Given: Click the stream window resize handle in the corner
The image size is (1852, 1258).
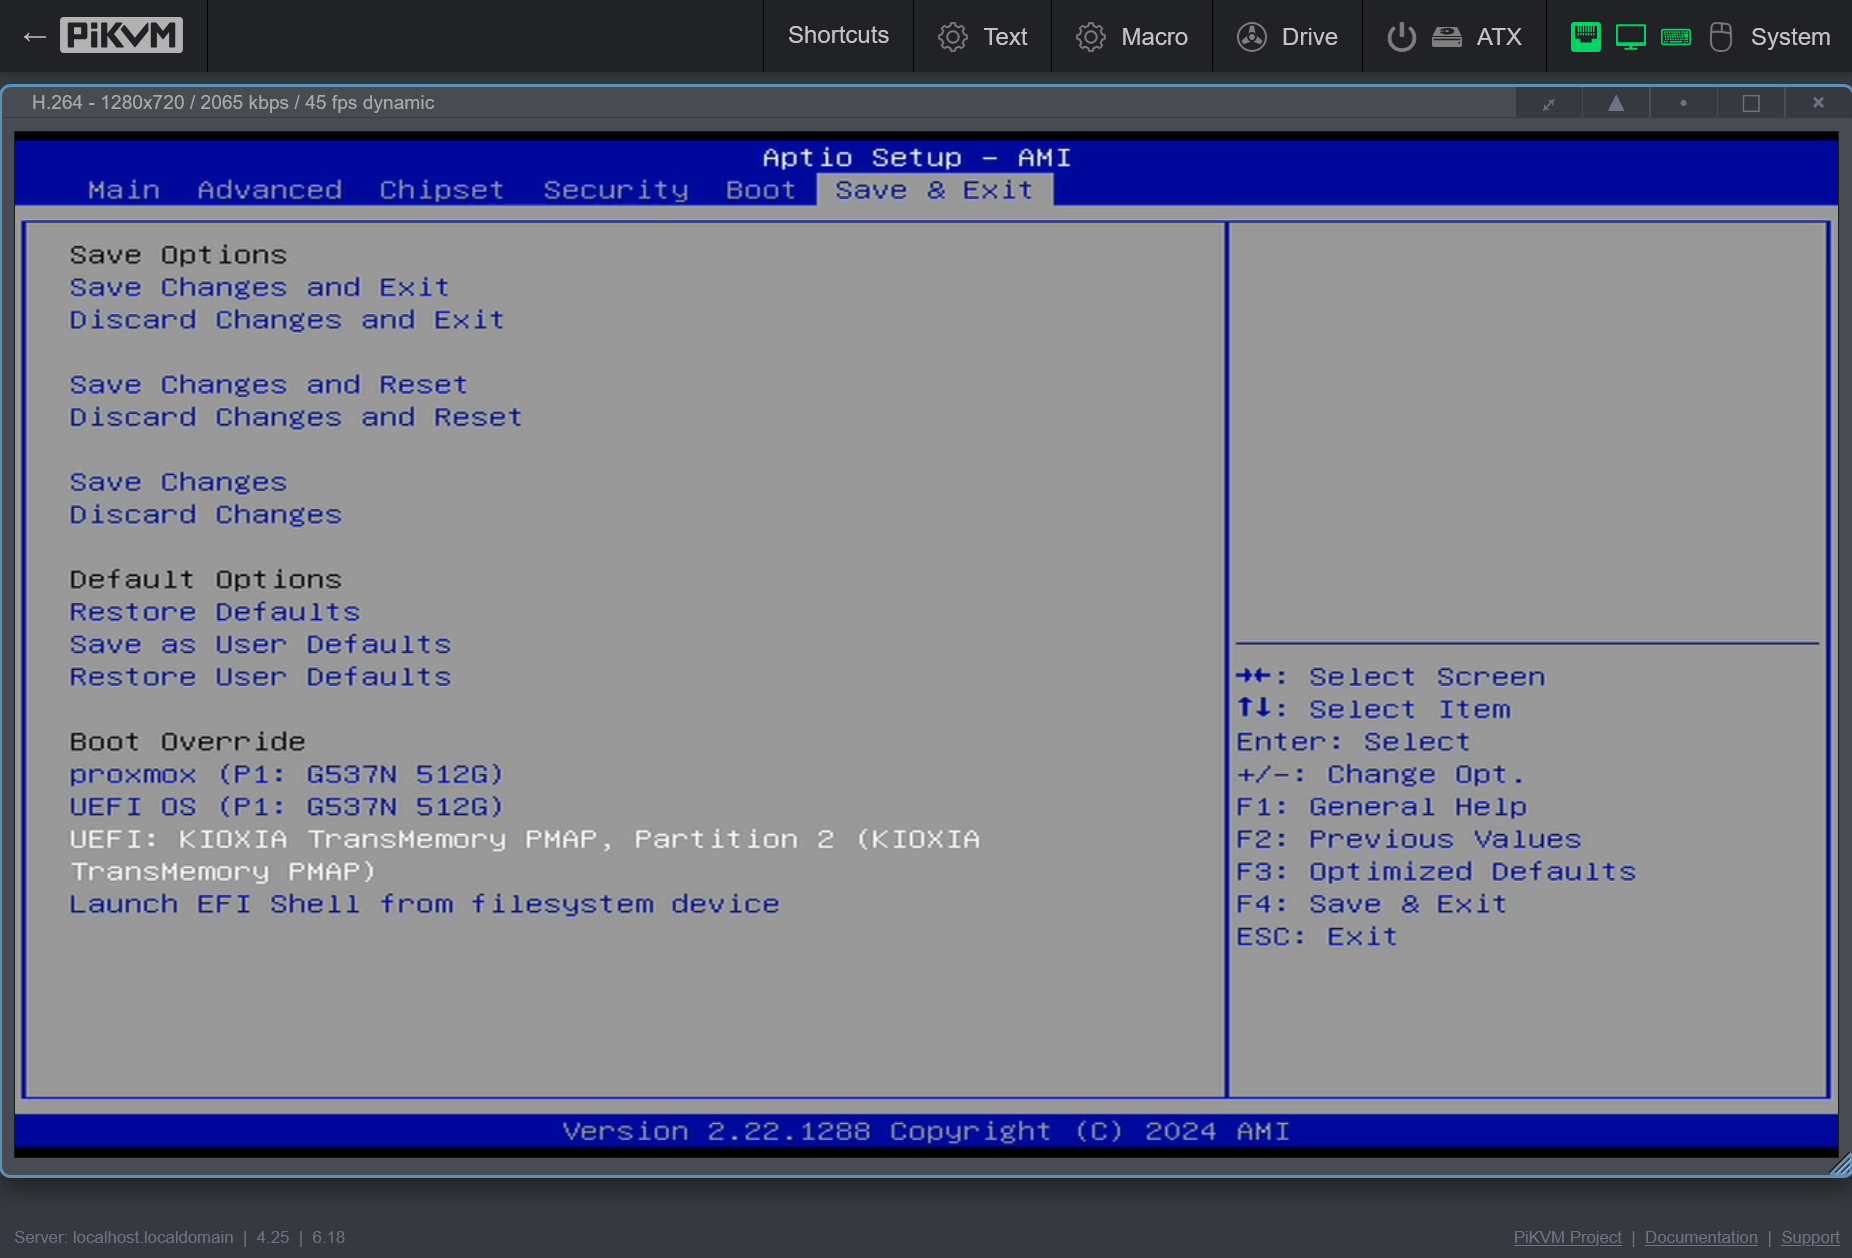Looking at the screenshot, I should [x=1840, y=1166].
